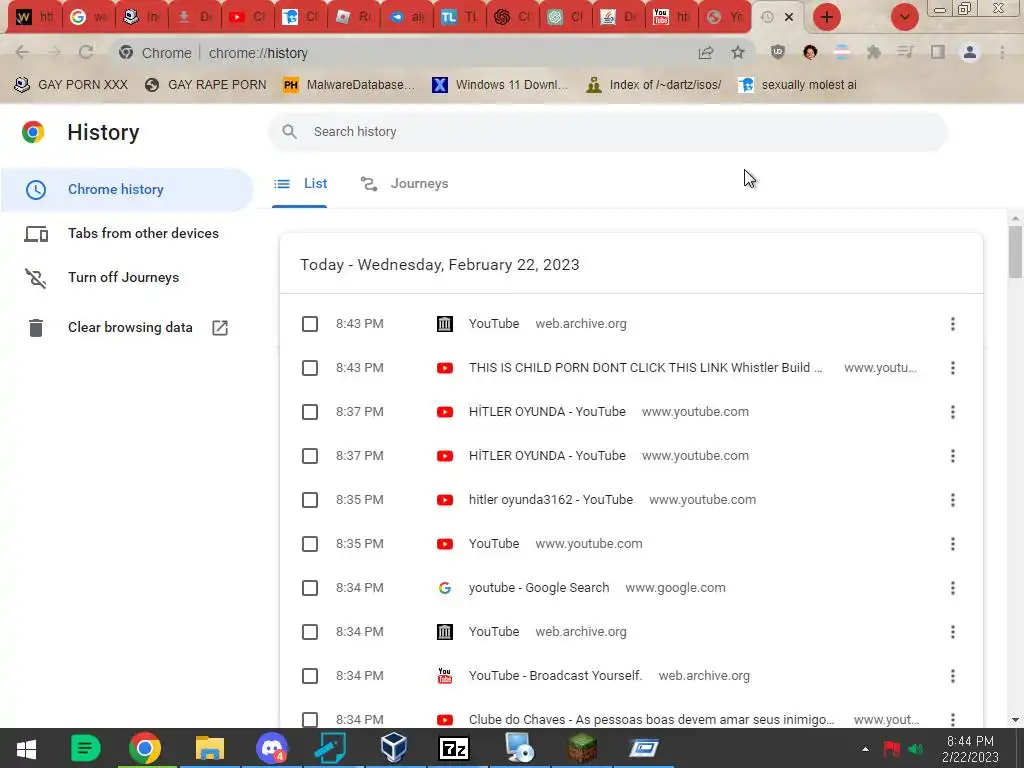Open the tab search dropdown arrow
Screen dimensions: 1024x768
pos(904,17)
